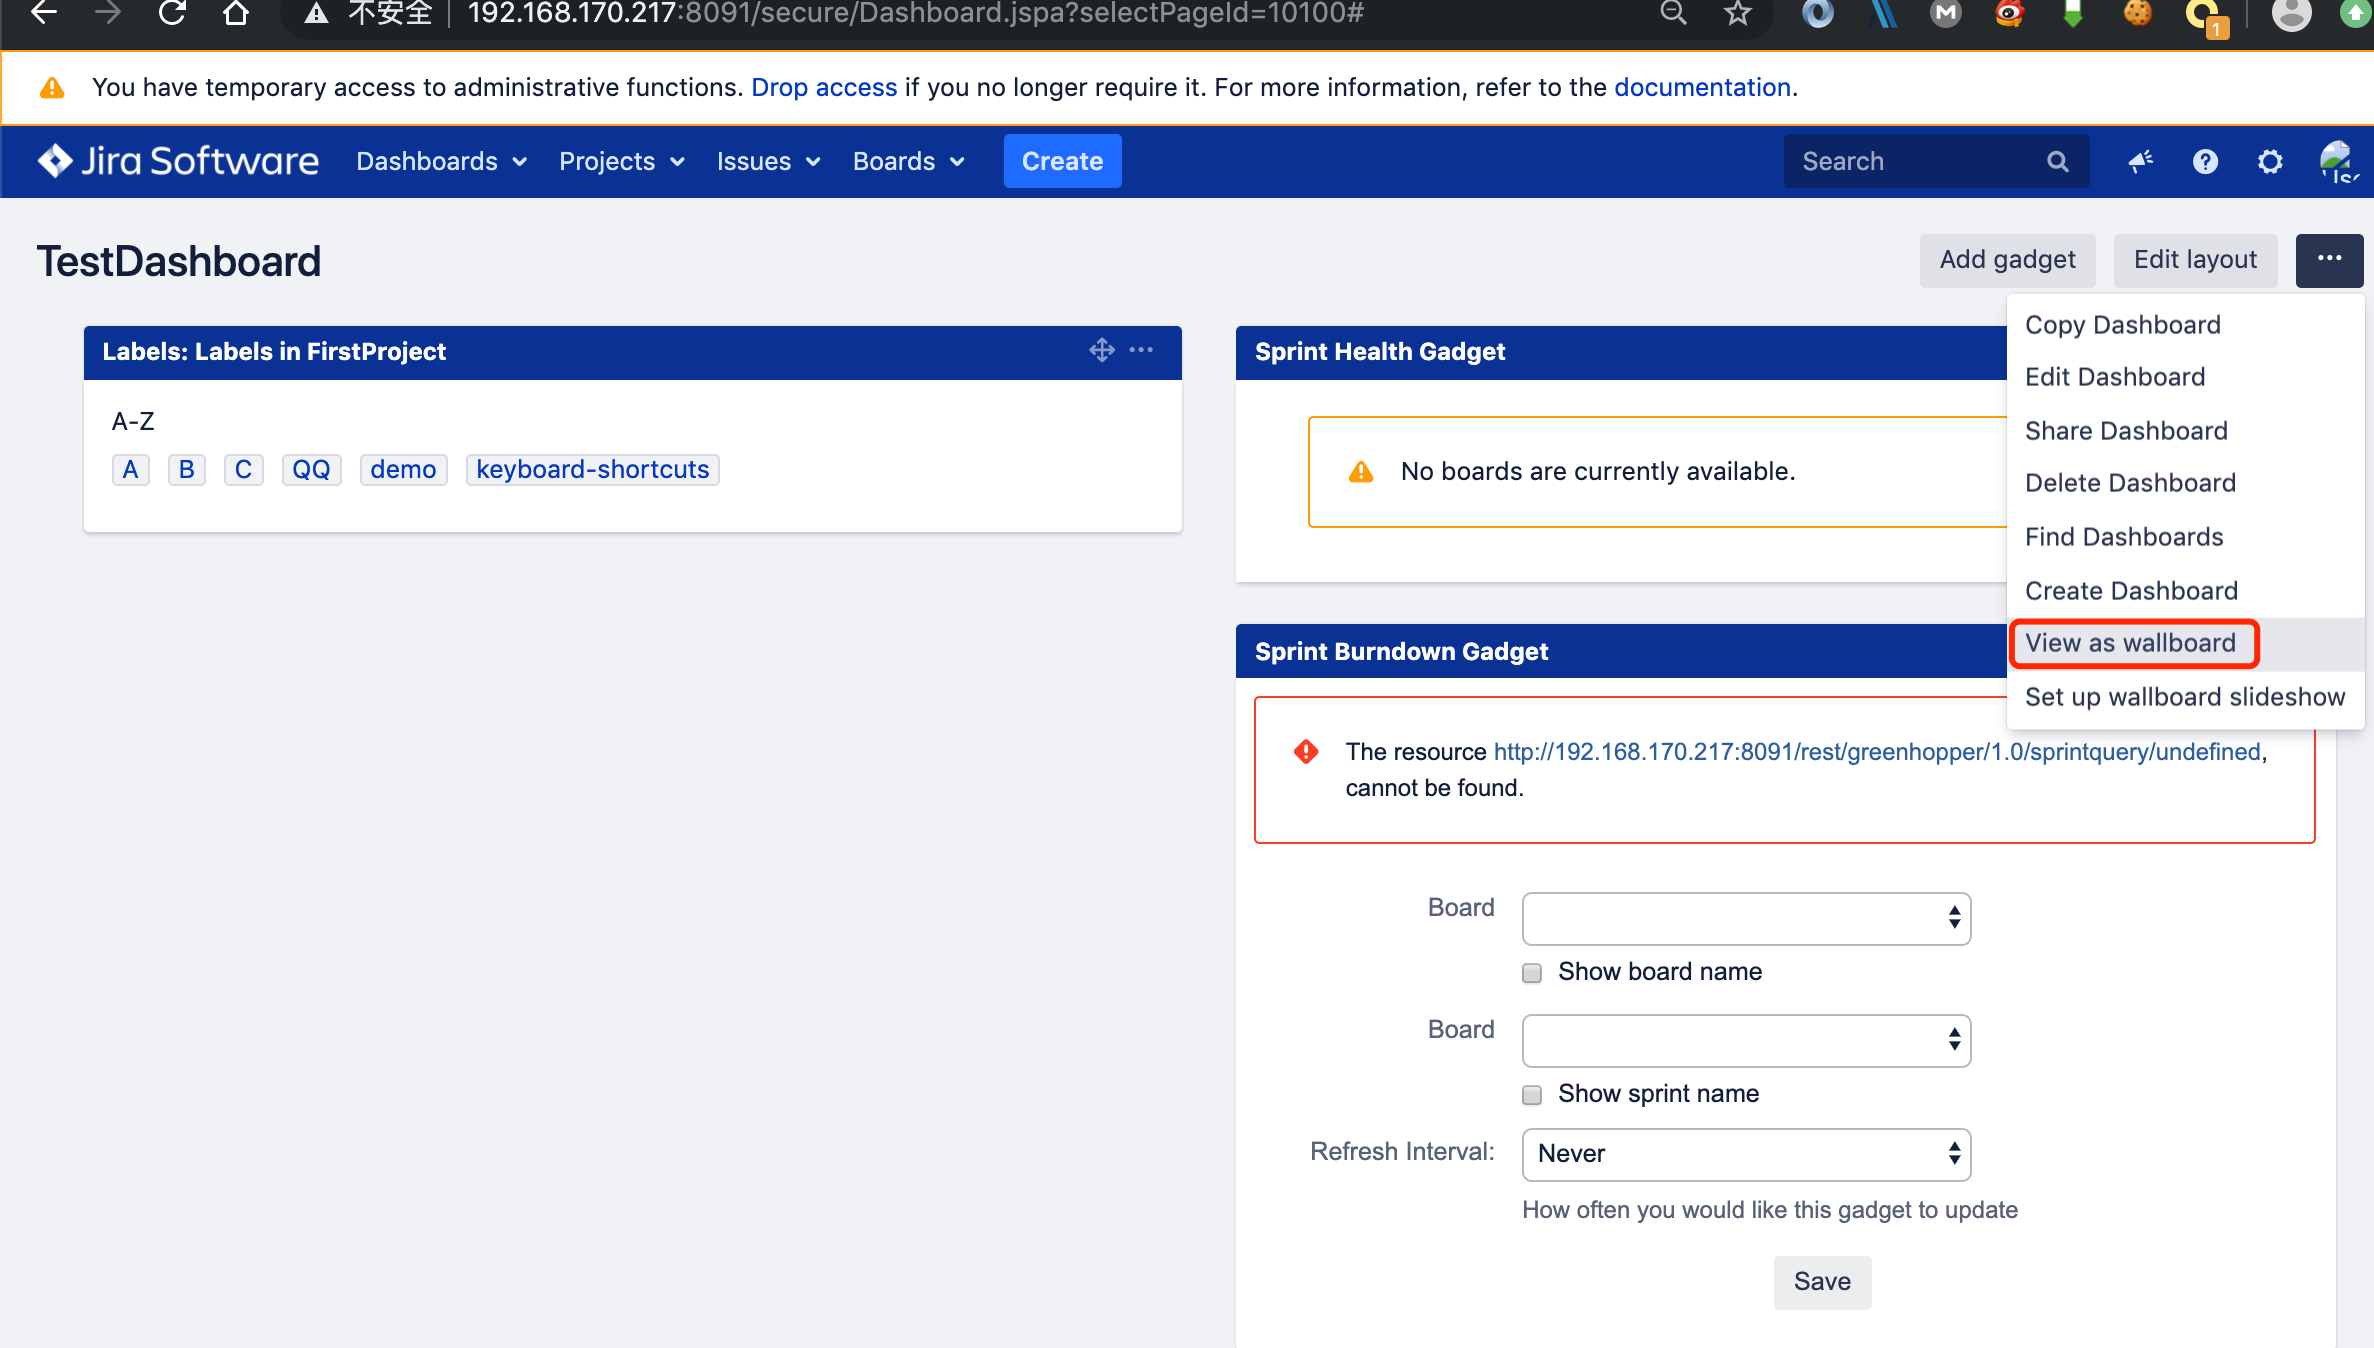The height and width of the screenshot is (1348, 2374).
Task: Open the feedback megaphone icon
Action: 2141,161
